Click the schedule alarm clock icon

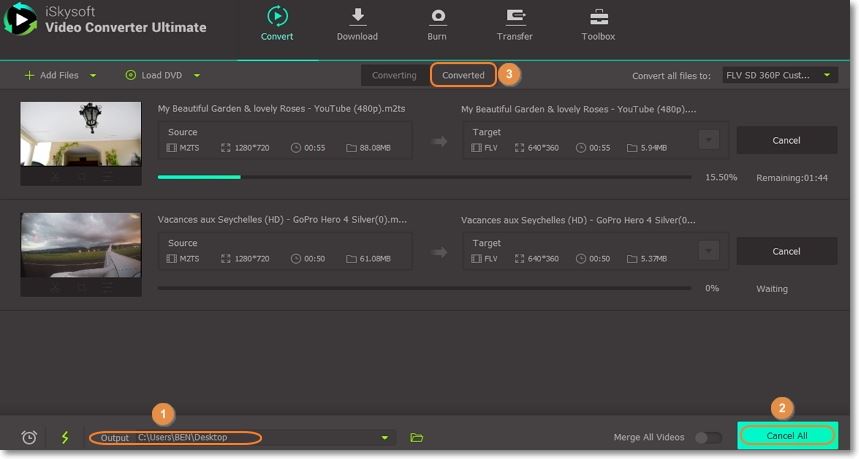point(29,437)
